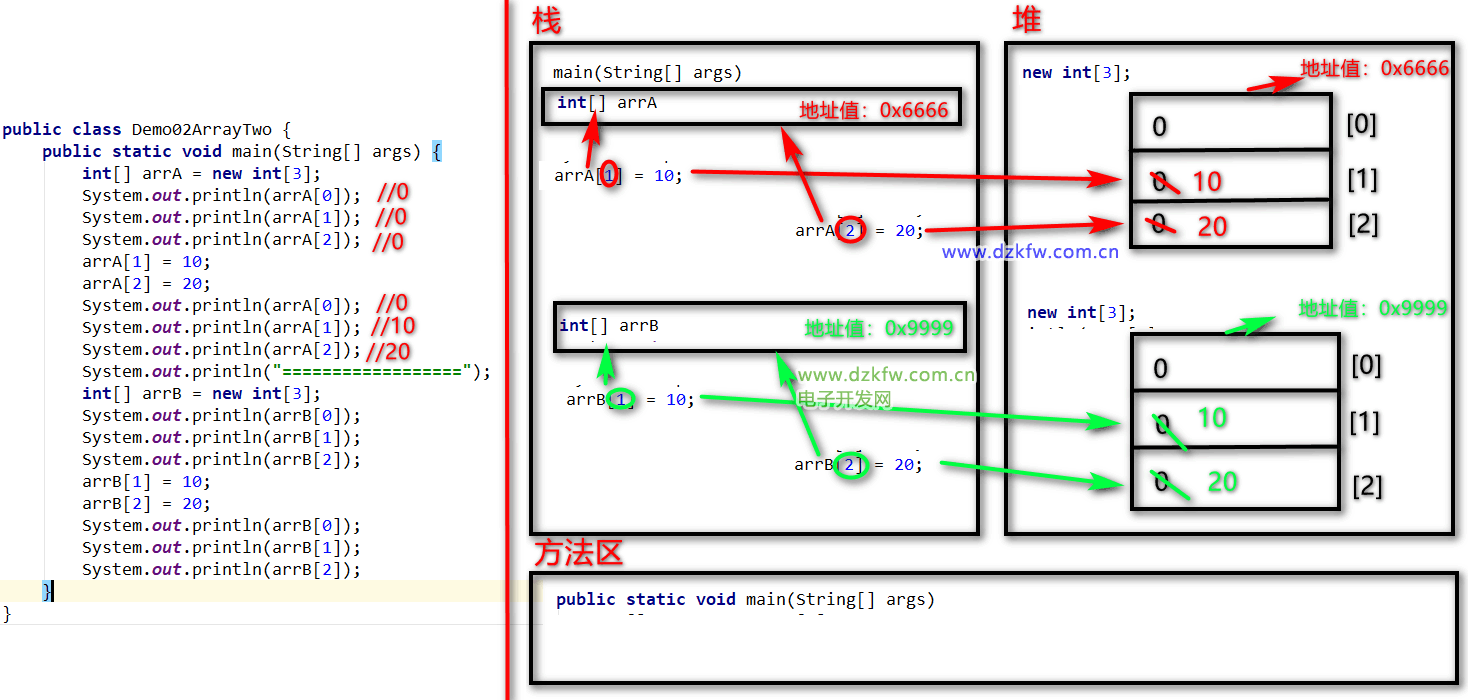The height and width of the screenshot is (700, 1468).
Task: Click the red circled index in arrA[1] statement
Action: pyautogui.click(x=609, y=175)
